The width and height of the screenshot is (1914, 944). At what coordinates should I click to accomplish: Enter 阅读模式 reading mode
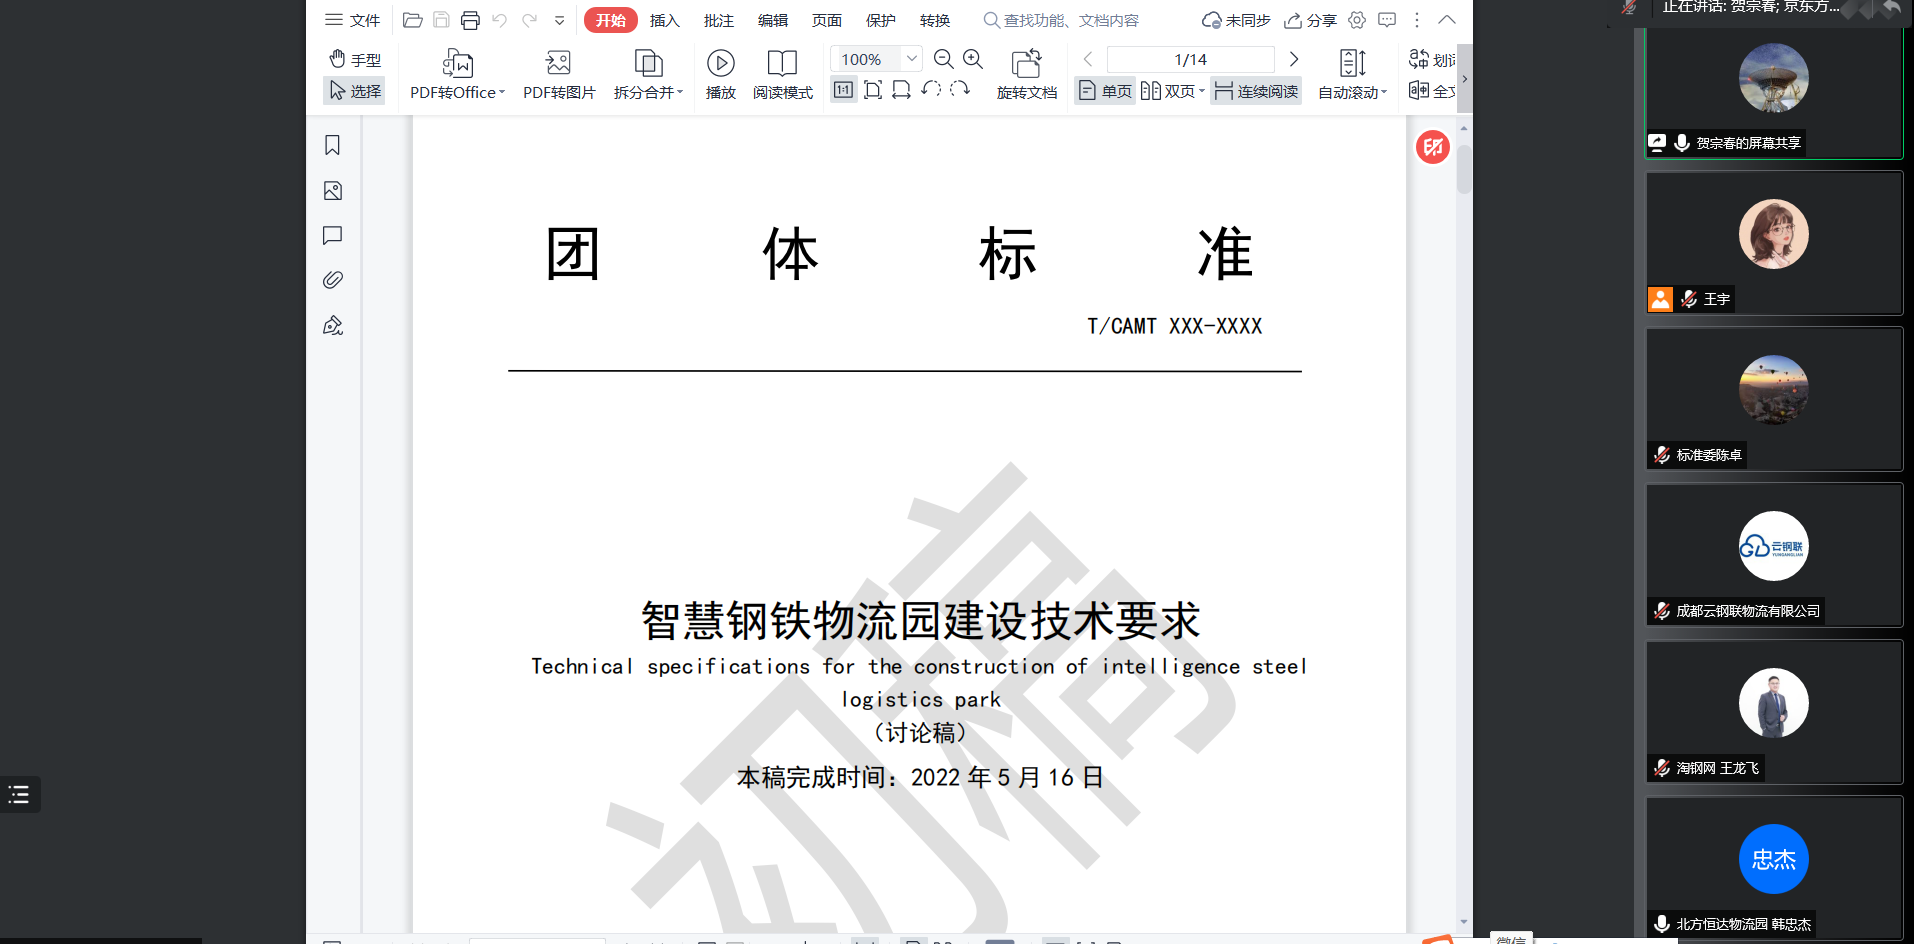(782, 64)
